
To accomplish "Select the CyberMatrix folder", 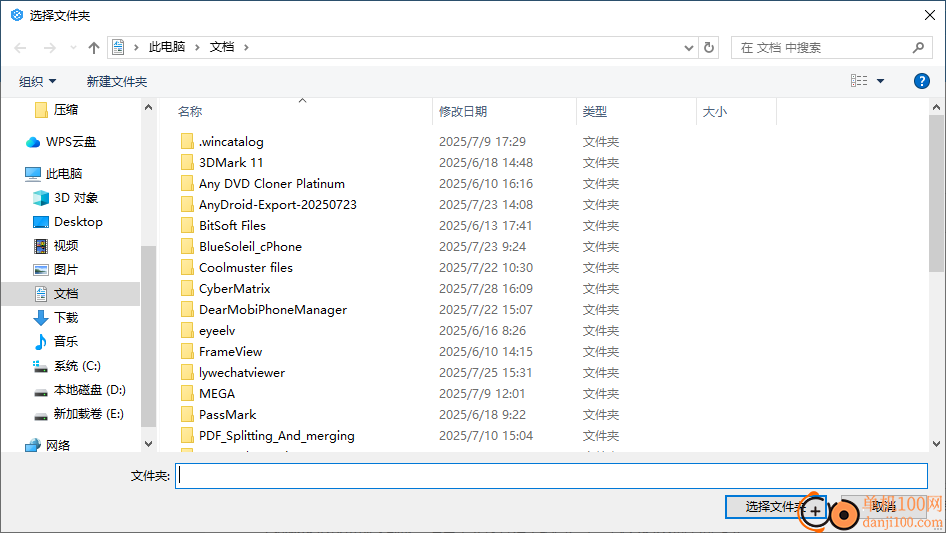I will pos(234,289).
